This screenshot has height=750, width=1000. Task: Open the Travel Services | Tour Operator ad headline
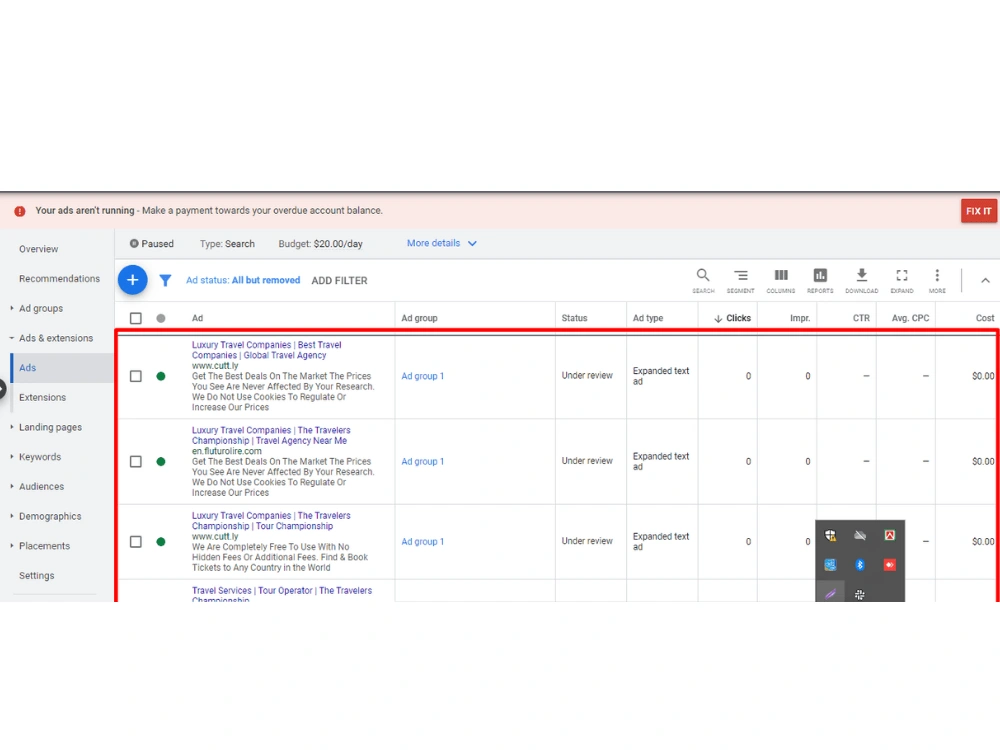[x=282, y=594]
